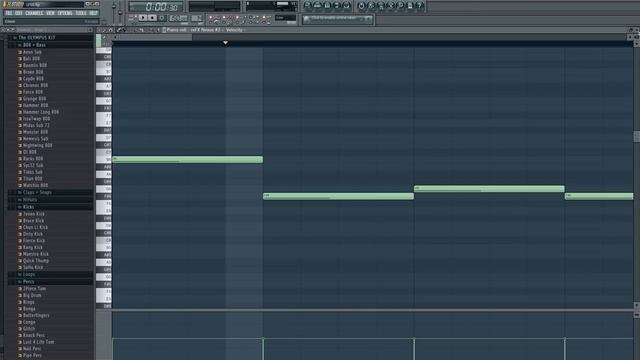Viewport: 640px width, 360px height.
Task: Select the Nemesis Sub sample
Action: point(36,139)
